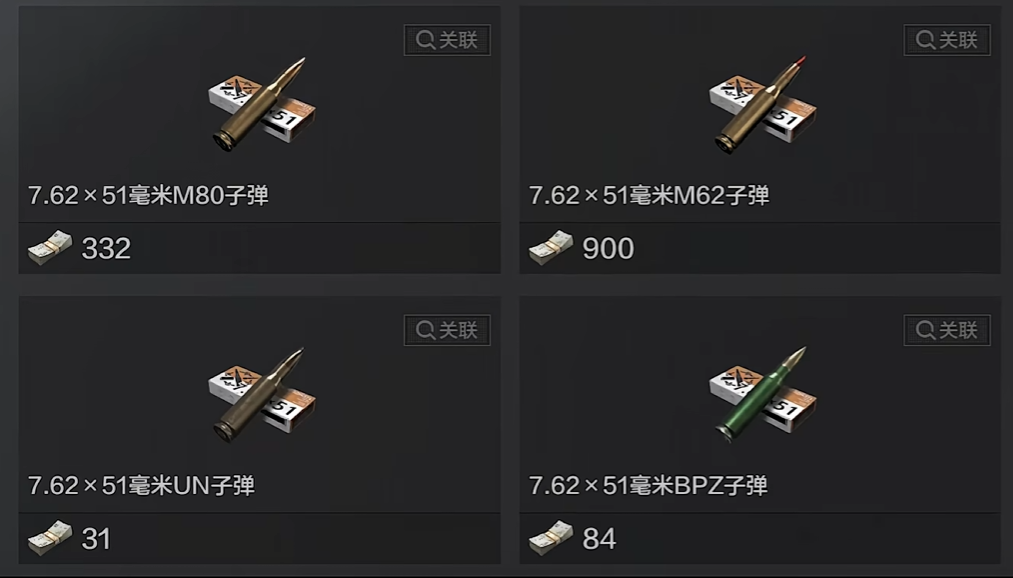Click the 900 price value

(608, 249)
